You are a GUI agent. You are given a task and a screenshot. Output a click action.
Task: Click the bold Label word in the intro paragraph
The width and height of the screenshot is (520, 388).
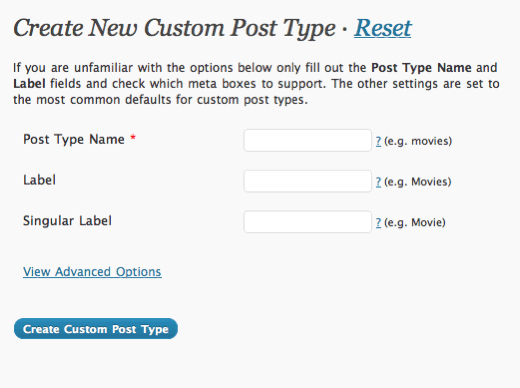29,84
